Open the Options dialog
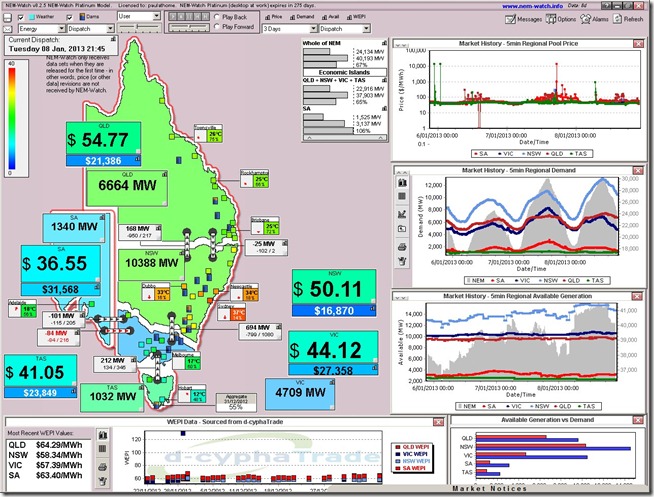The width and height of the screenshot is (654, 497). 561,19
